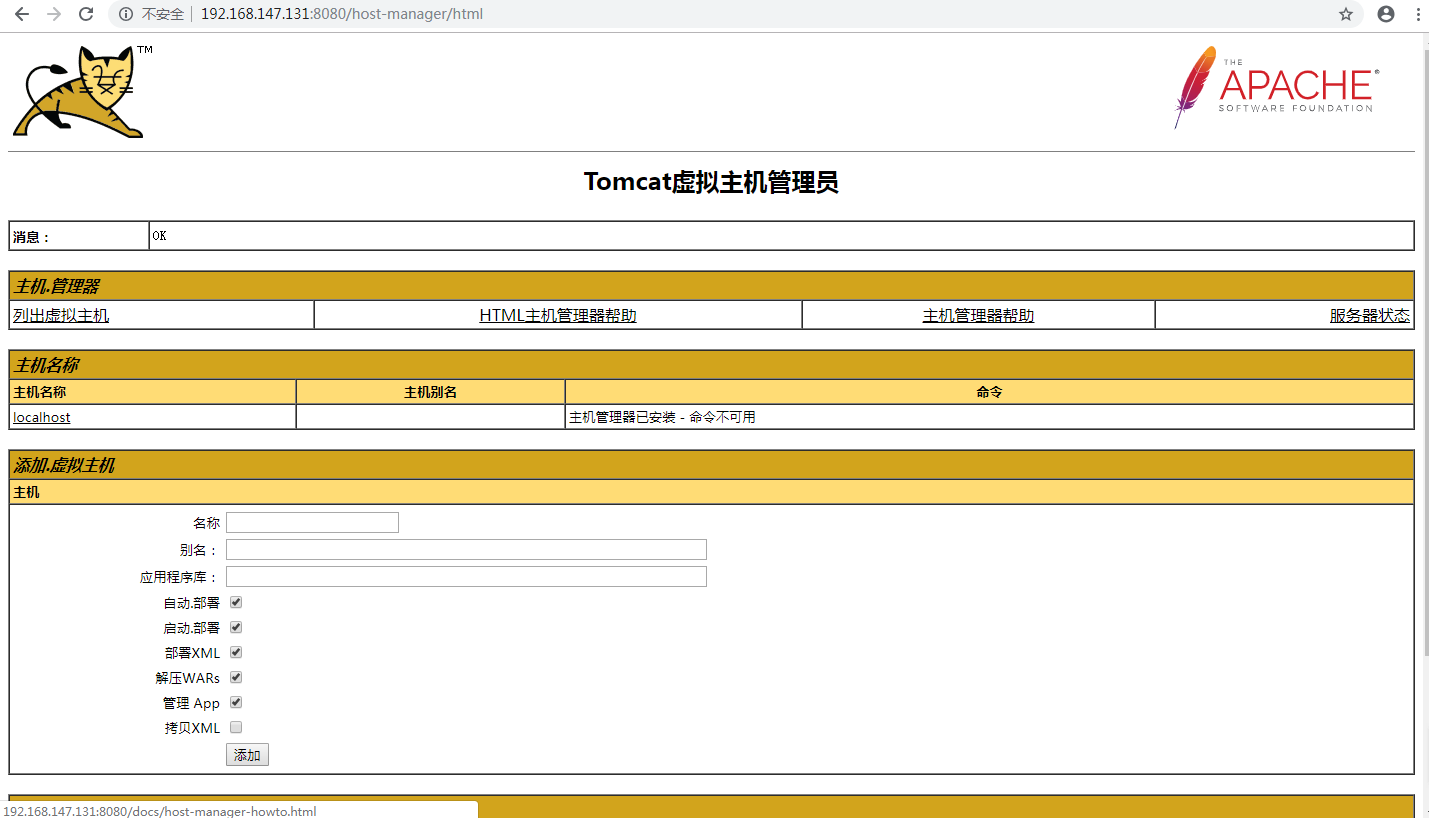
Task: Click the page vertical scrollbar
Action: pos(1424,355)
